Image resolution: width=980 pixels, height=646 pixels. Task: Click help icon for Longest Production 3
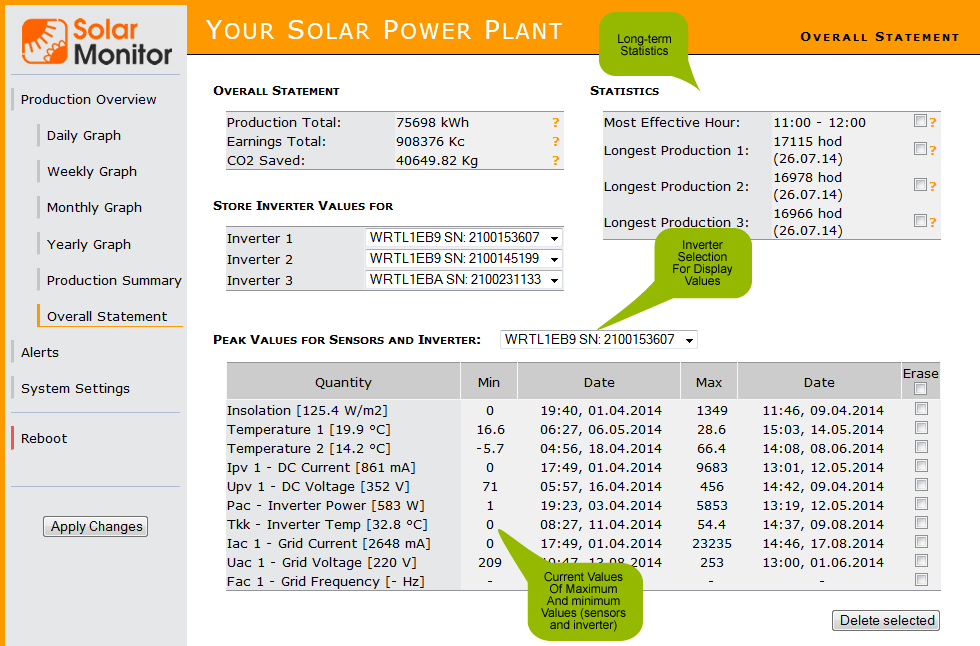point(933,222)
